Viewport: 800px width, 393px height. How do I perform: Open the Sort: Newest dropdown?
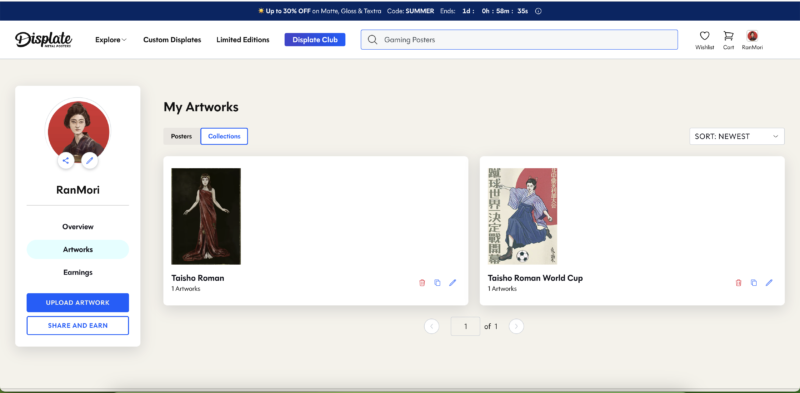point(737,136)
